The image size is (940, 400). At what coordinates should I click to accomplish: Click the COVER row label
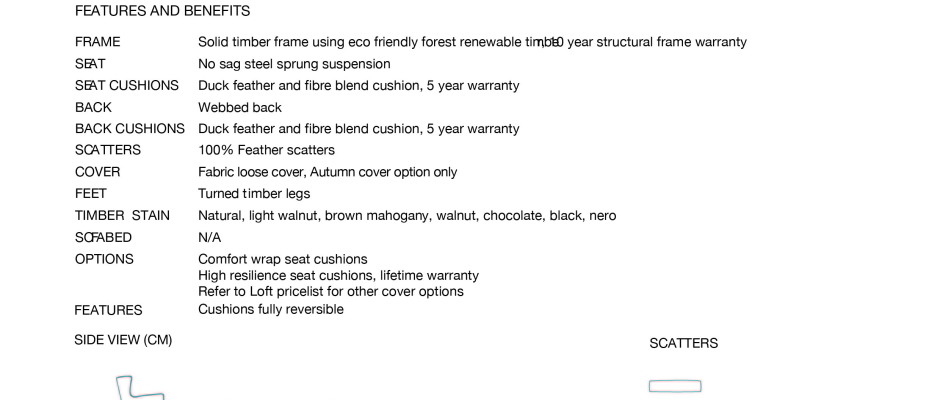click(x=97, y=172)
